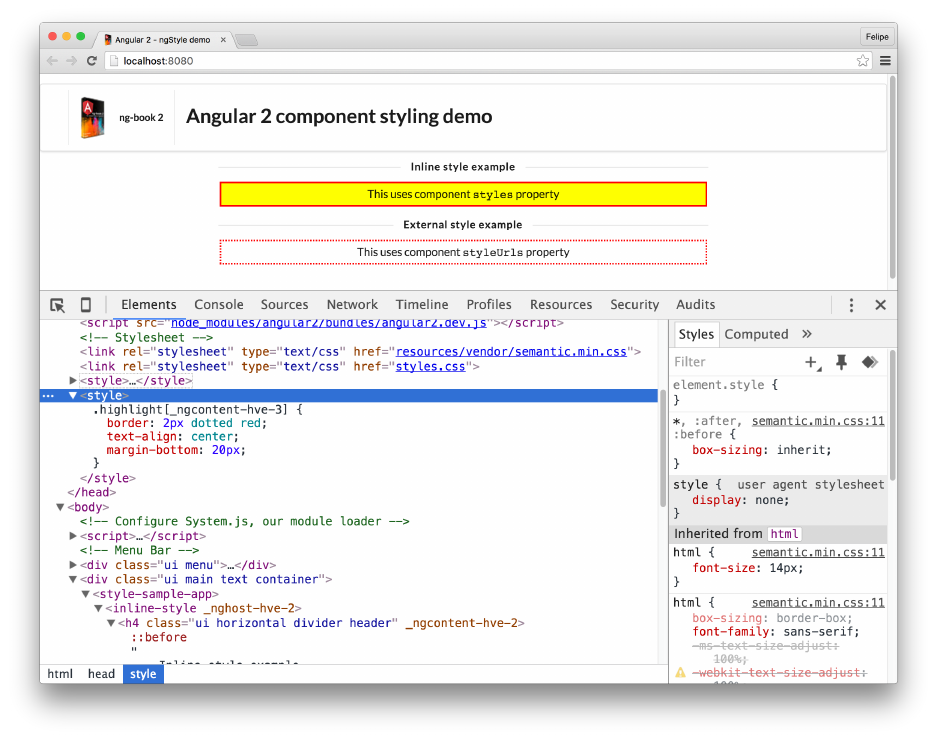
Task: Click the Felipe profile button
Action: tap(877, 37)
